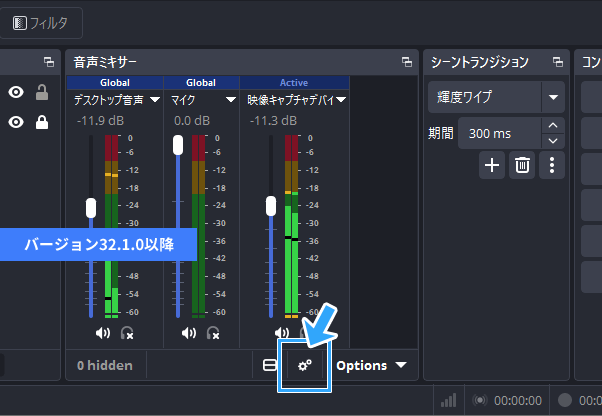The width and height of the screenshot is (602, 416).
Task: Toggle the locked padlock on second source
Action: click(42, 122)
